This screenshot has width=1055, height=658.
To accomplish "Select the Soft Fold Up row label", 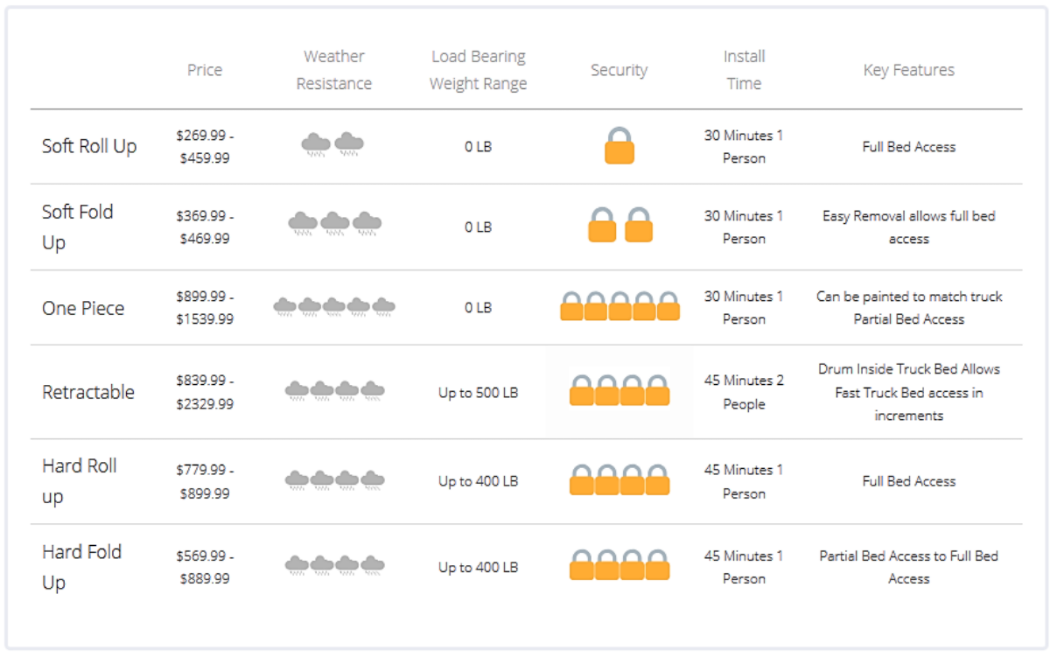I will tap(77, 227).
